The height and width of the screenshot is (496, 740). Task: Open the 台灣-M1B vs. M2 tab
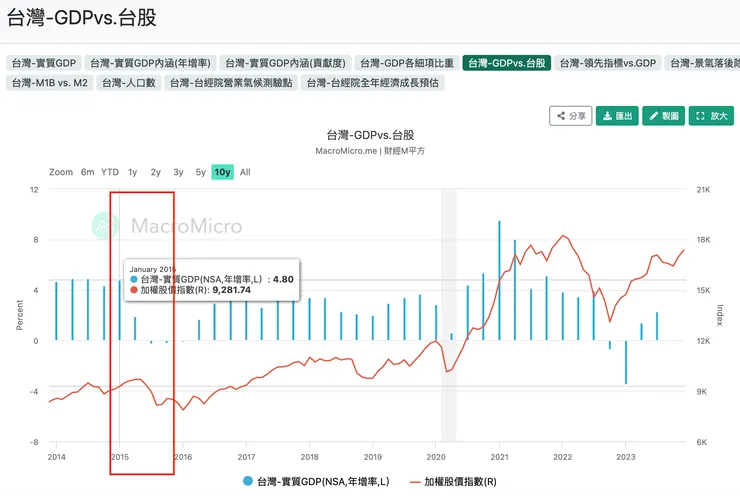click(x=50, y=83)
